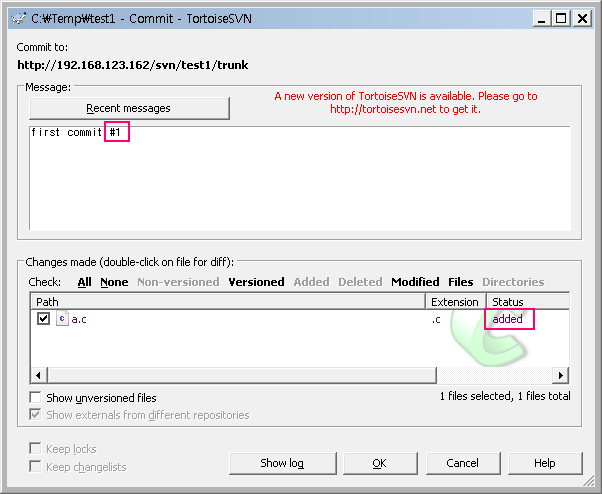The image size is (602, 494).
Task: Sort by the Status column header
Action: pos(528,302)
